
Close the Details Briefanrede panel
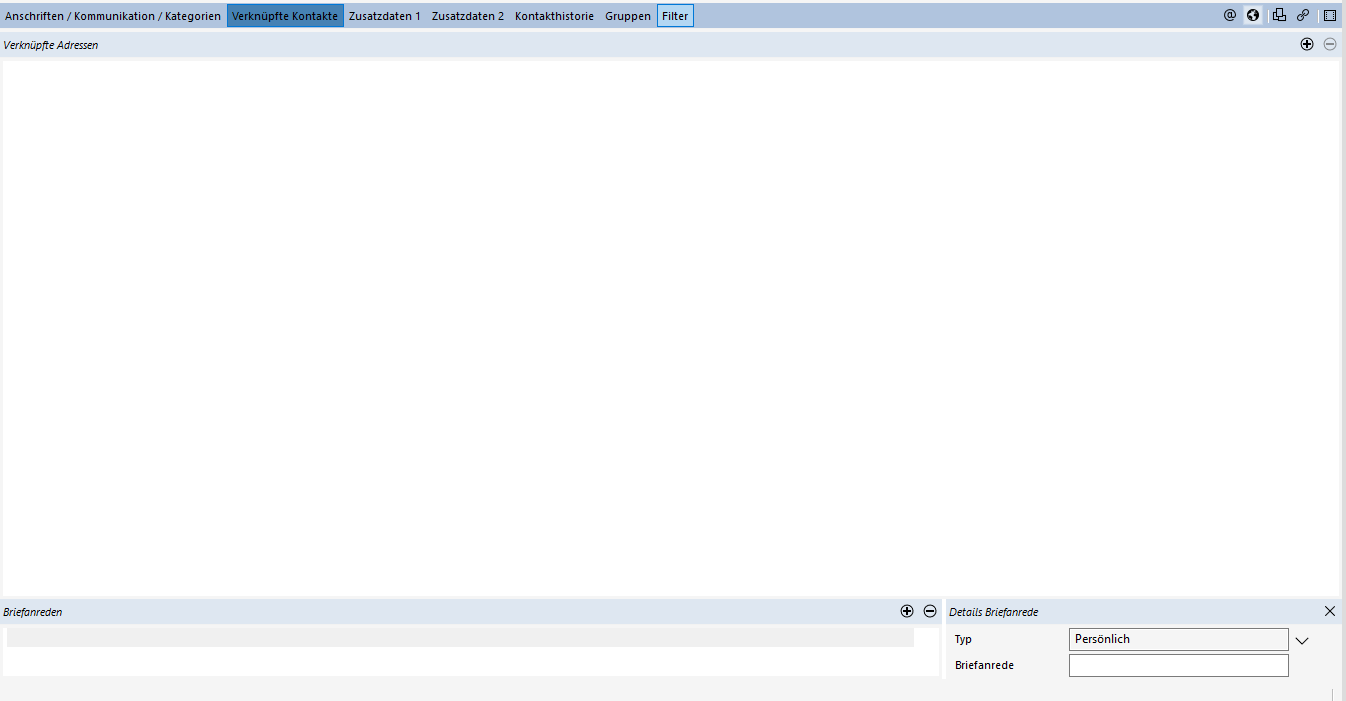(x=1330, y=611)
